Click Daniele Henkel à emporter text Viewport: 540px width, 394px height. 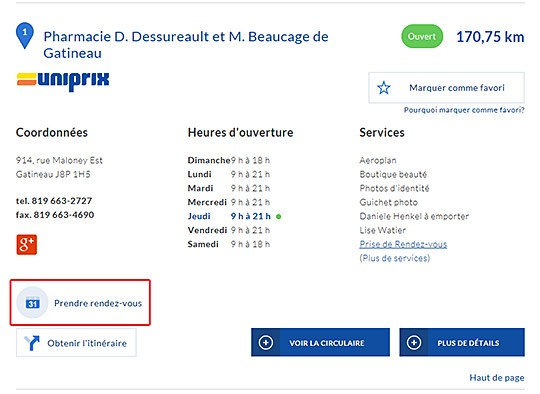pyautogui.click(x=414, y=216)
